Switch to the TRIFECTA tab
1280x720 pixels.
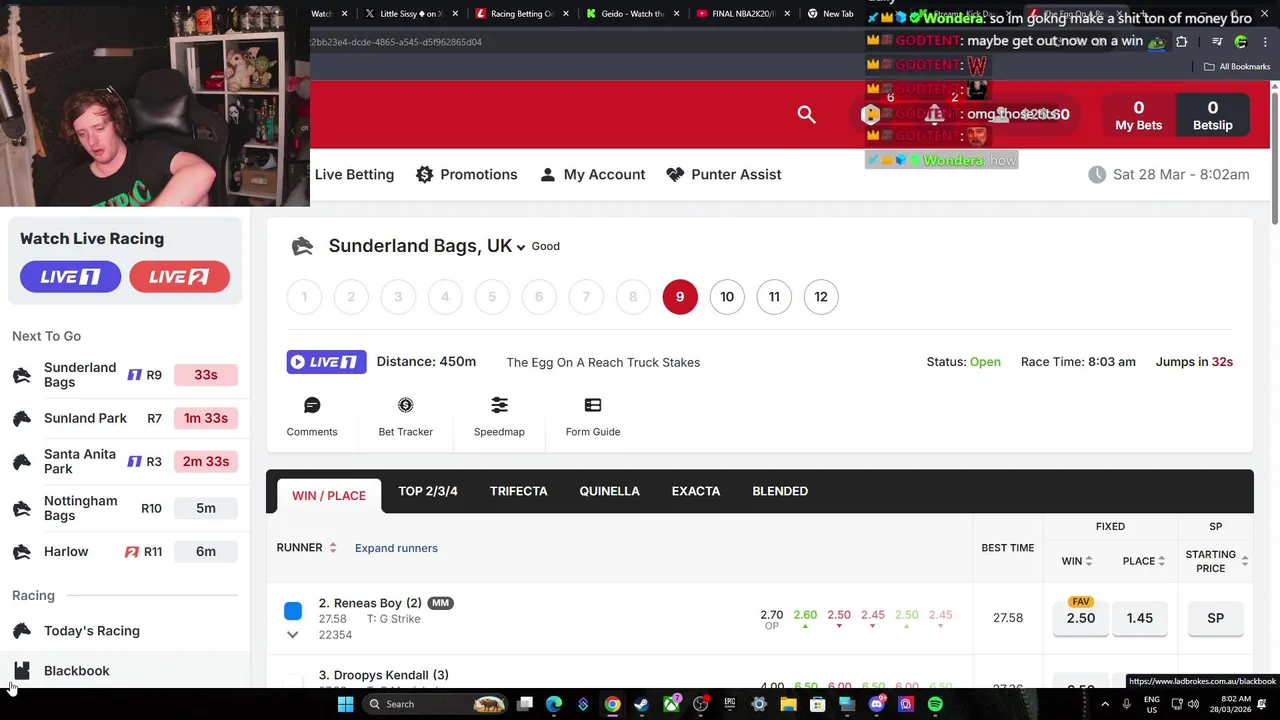(518, 491)
